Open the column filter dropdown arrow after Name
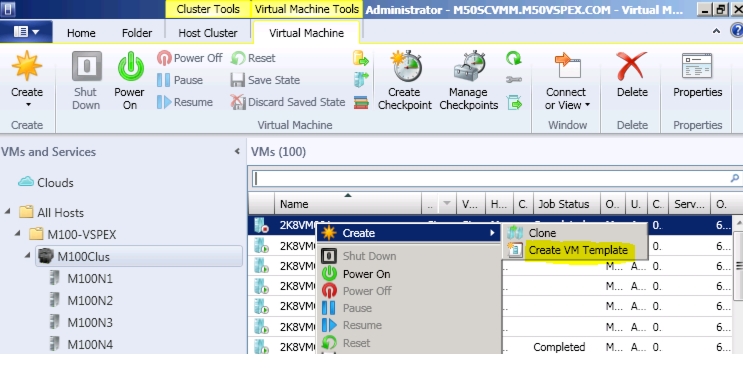 [446, 204]
